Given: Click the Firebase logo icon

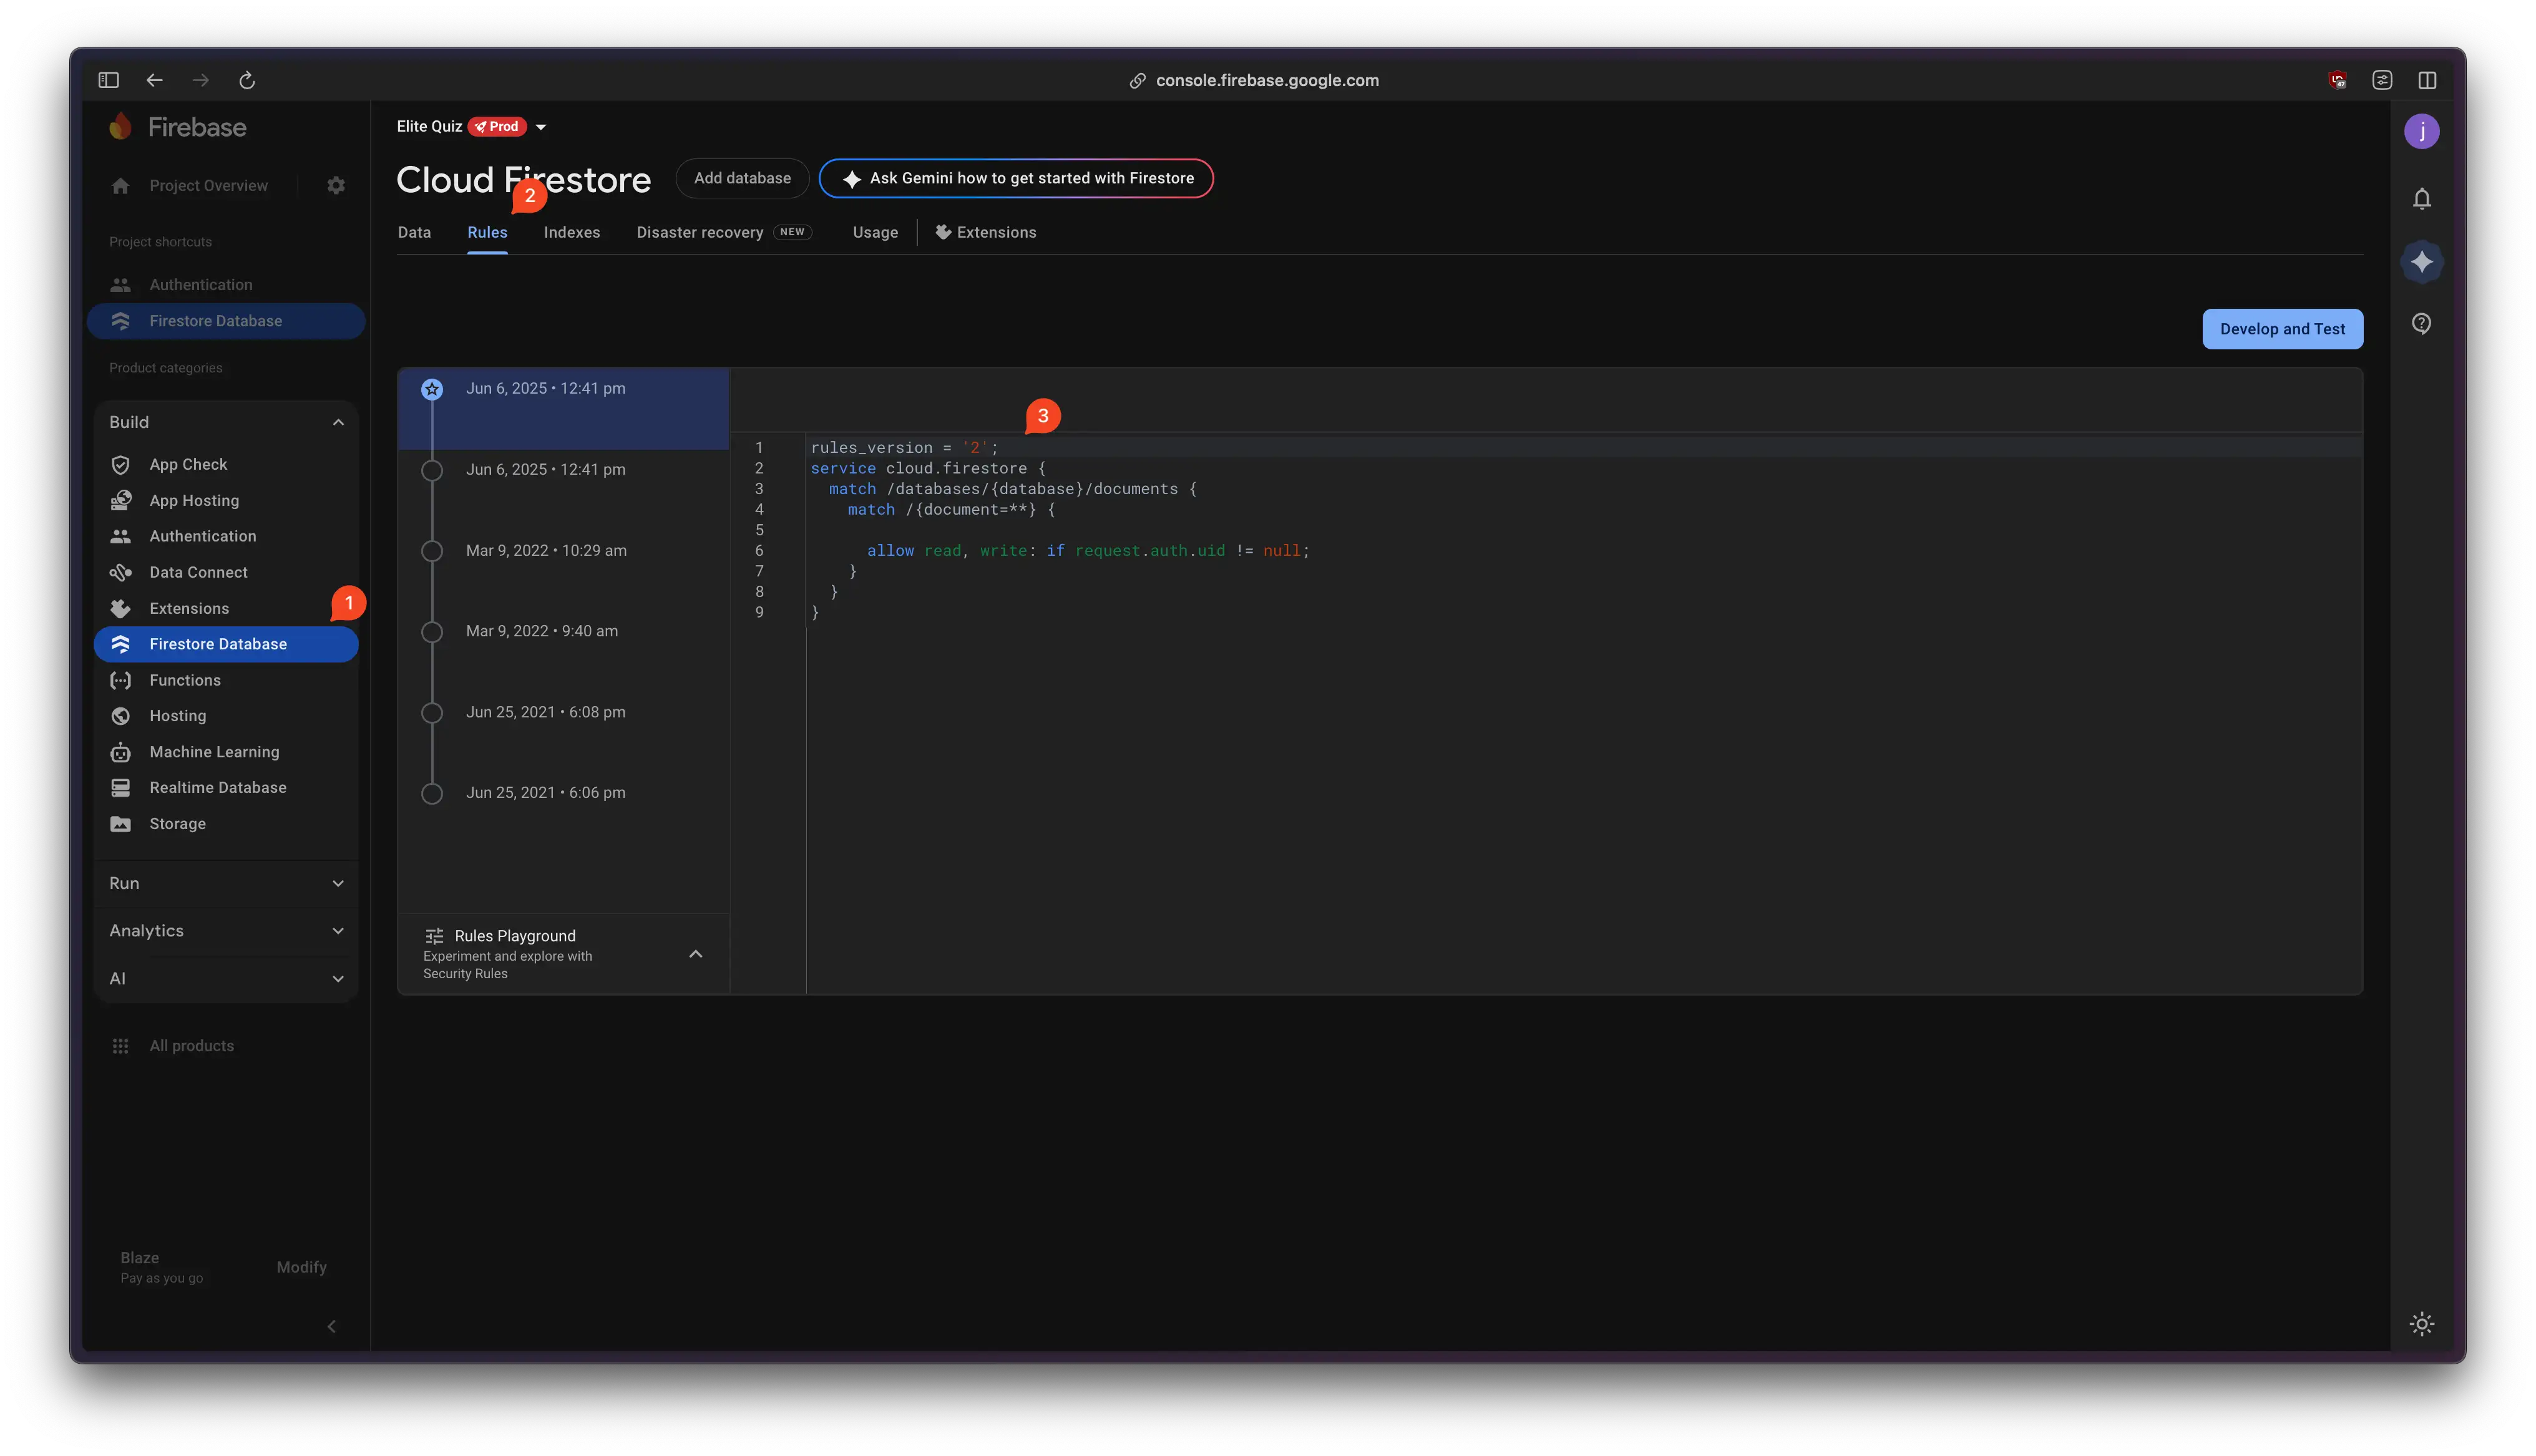Looking at the screenshot, I should pyautogui.click(x=121, y=127).
